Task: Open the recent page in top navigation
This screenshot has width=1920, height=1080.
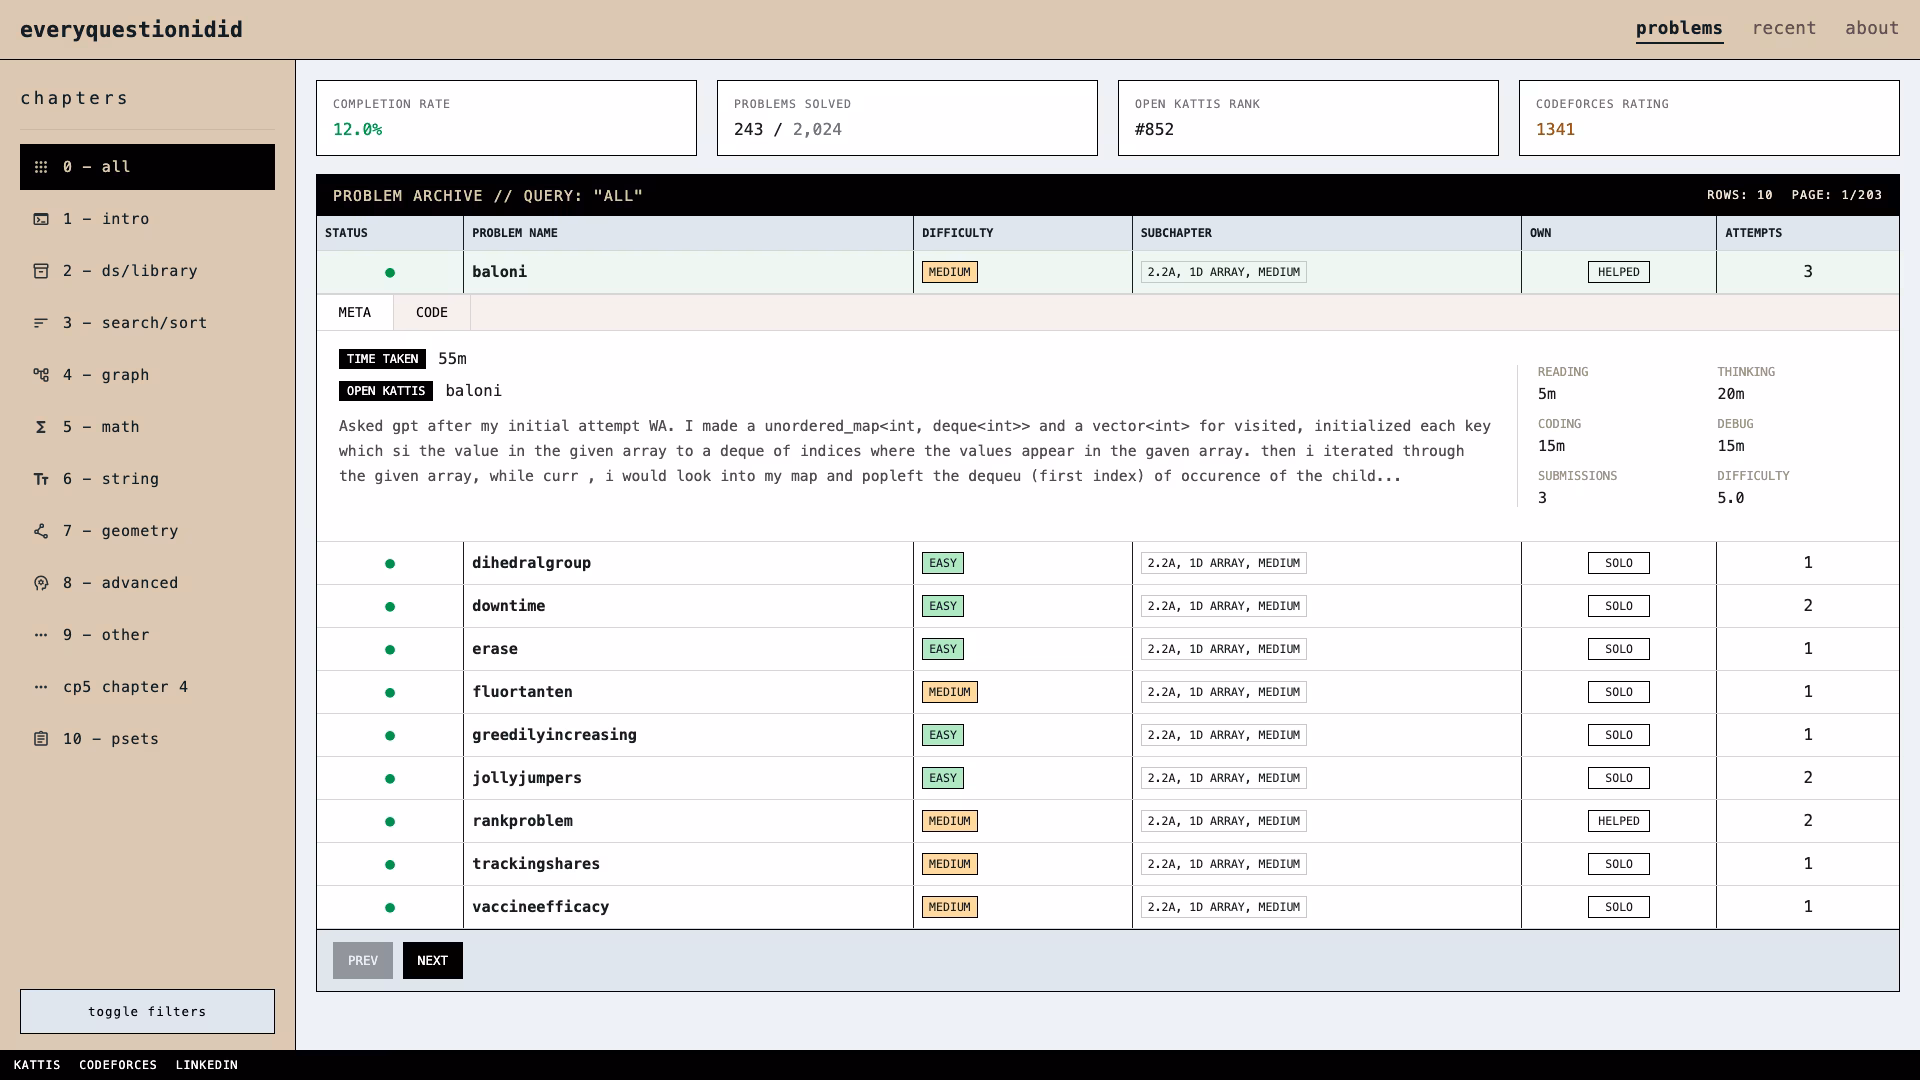Action: pos(1783,28)
